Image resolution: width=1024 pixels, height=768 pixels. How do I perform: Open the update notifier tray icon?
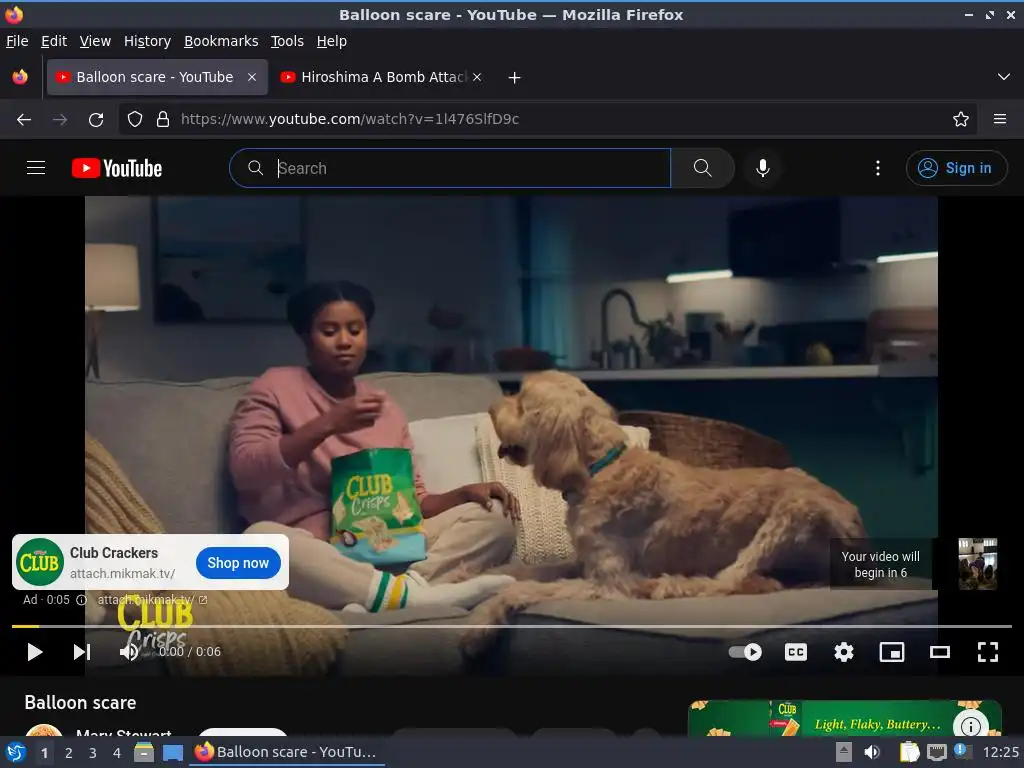coord(963,752)
